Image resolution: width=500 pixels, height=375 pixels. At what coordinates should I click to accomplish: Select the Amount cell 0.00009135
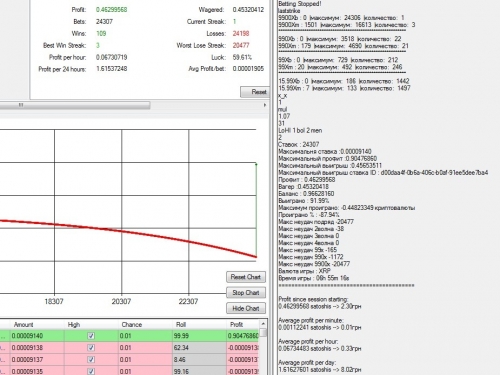[x=37, y=371]
